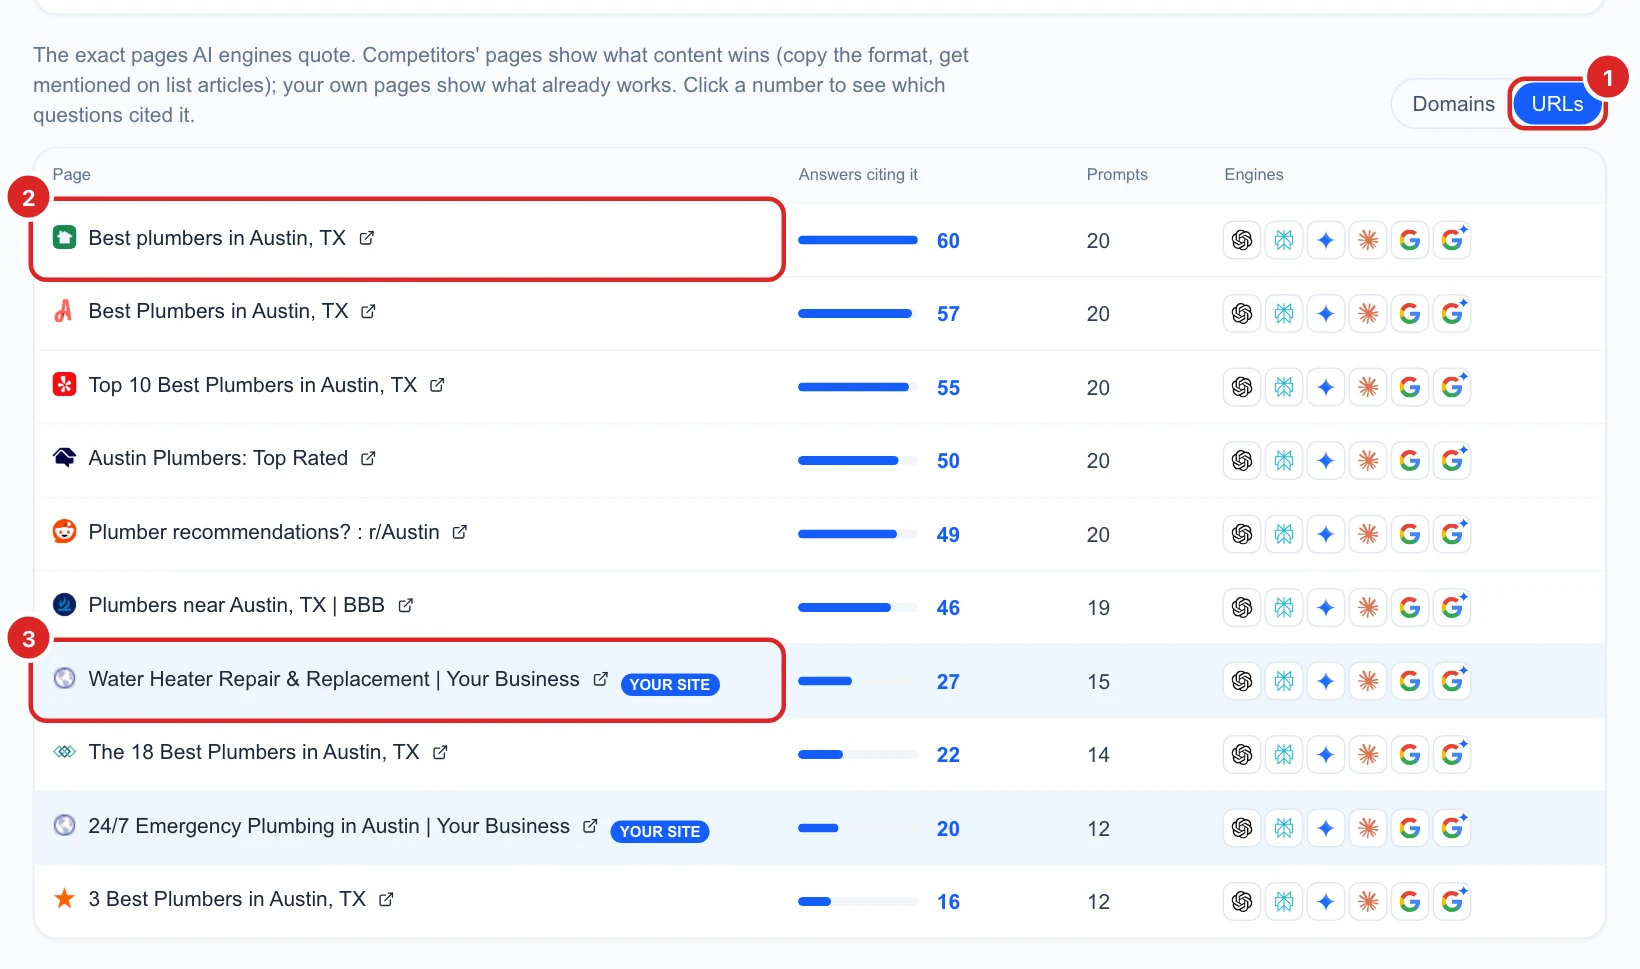1640x969 pixels.
Task: Click the progress bar in the 16-answers row
Action: pos(858,902)
